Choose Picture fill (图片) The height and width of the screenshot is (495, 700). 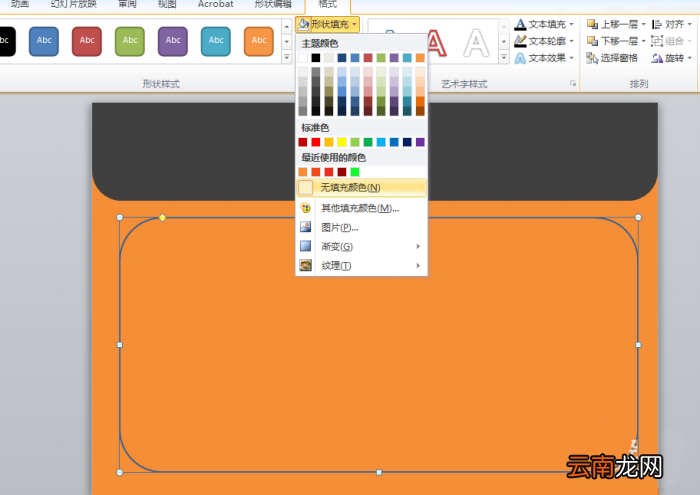click(x=361, y=227)
